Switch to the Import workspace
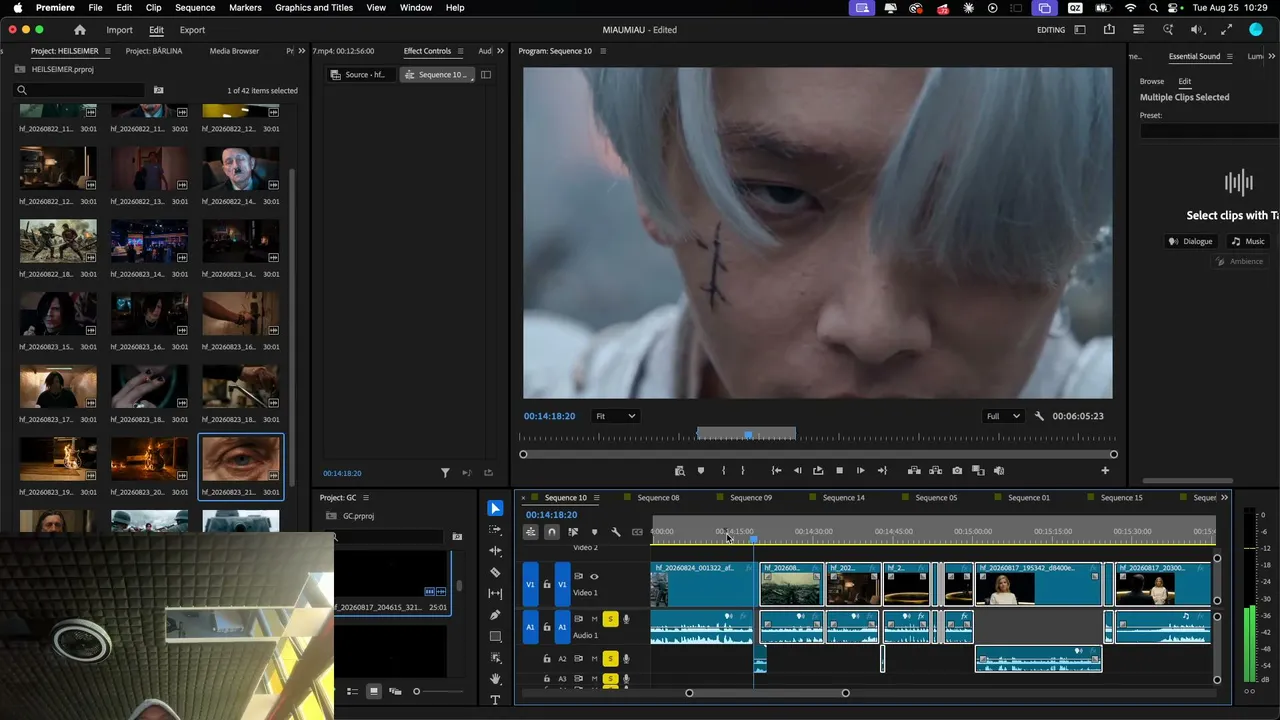The image size is (1280, 720). click(119, 30)
